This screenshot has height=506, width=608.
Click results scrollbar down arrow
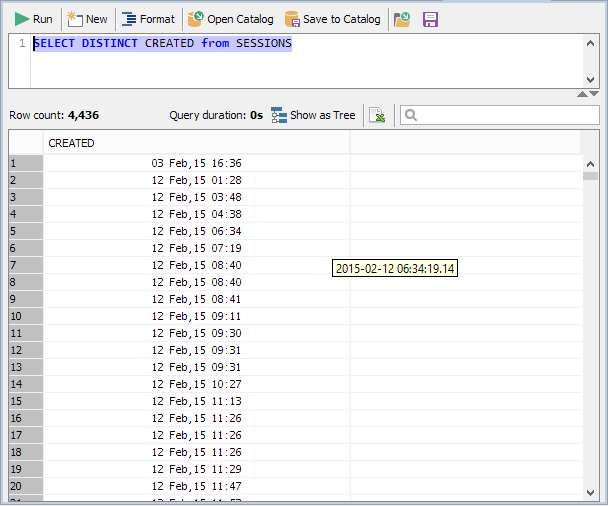[591, 493]
